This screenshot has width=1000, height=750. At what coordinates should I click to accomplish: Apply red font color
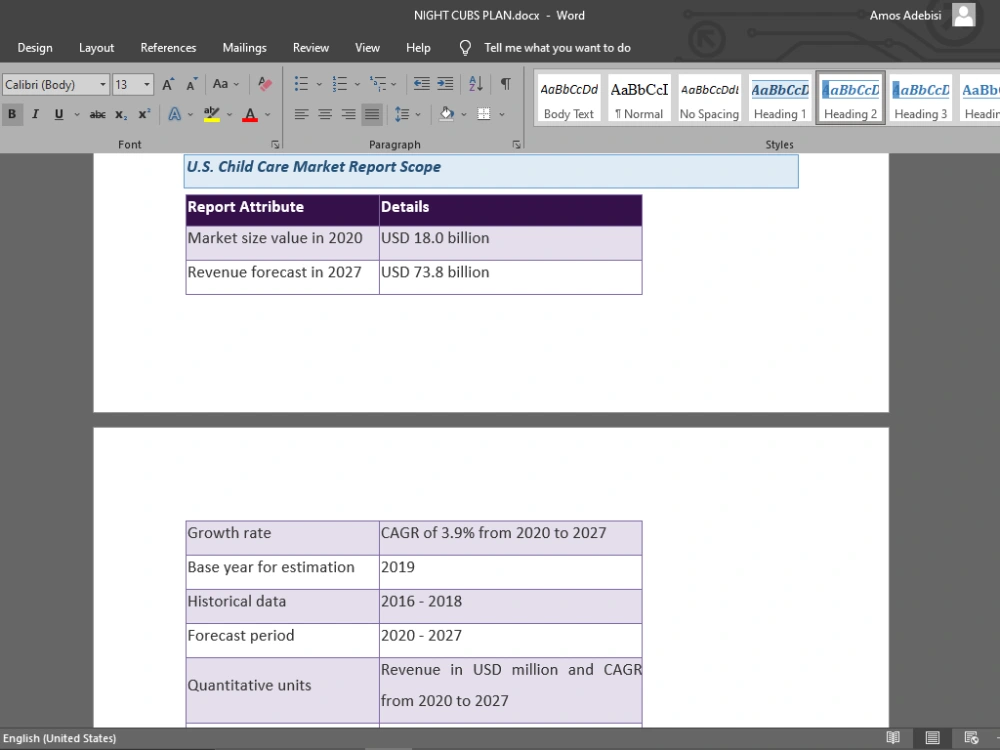[250, 115]
